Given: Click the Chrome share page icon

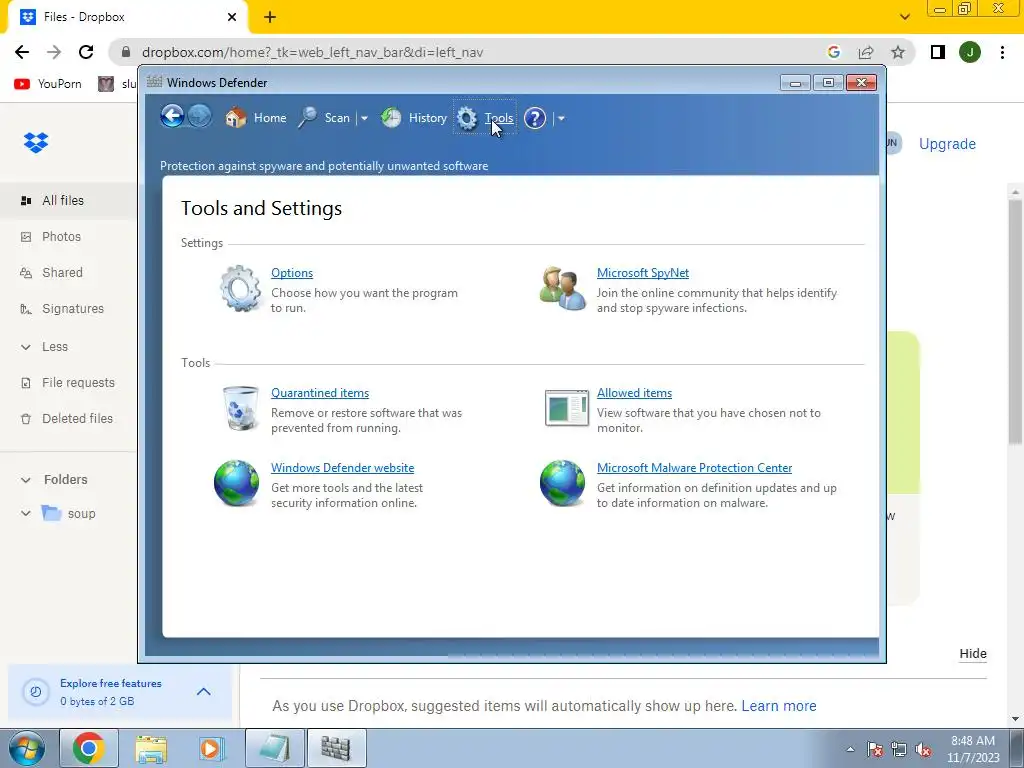Looking at the screenshot, I should 866,52.
